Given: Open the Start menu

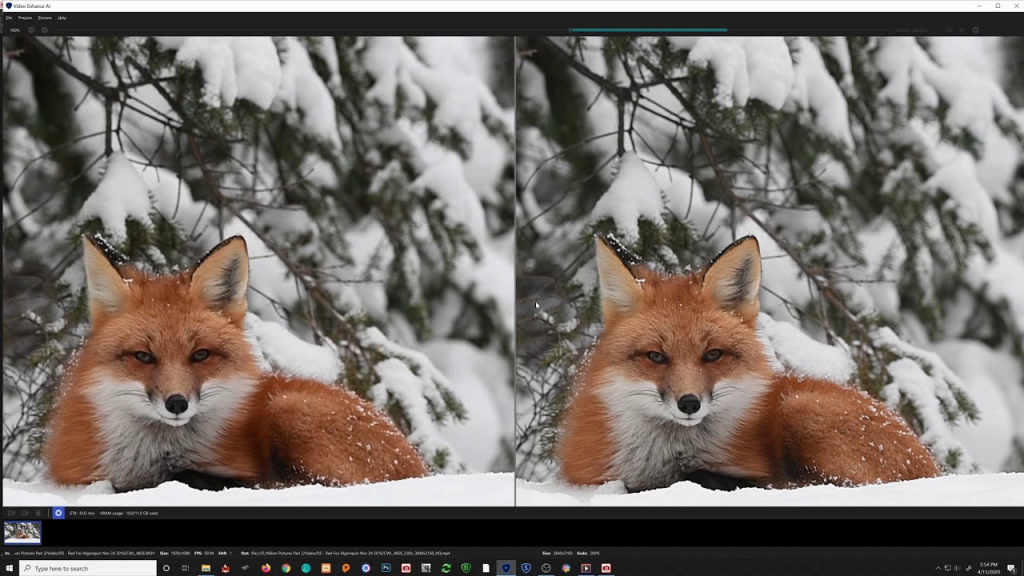Looking at the screenshot, I should click(x=10, y=568).
